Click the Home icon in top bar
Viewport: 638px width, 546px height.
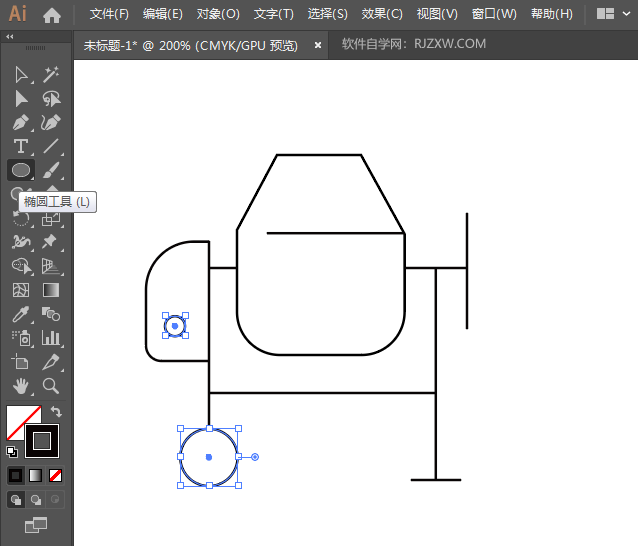point(52,15)
